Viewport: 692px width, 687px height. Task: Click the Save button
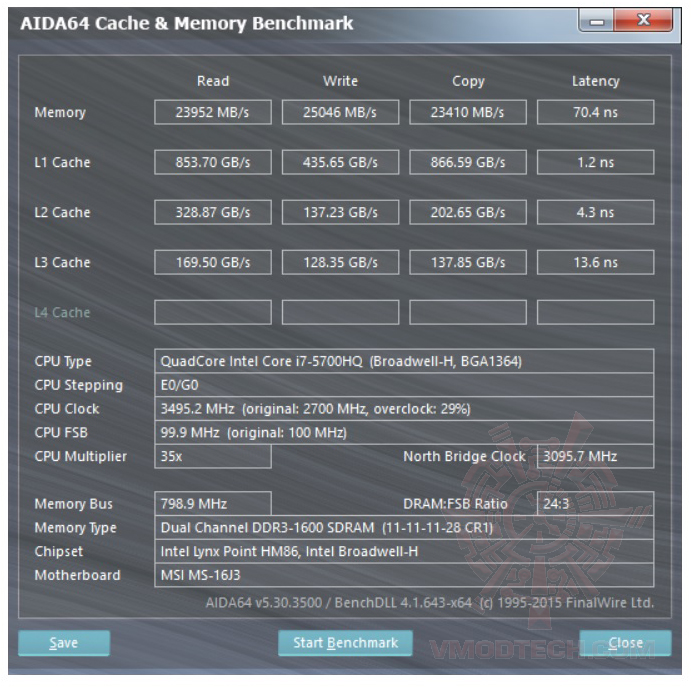(64, 643)
